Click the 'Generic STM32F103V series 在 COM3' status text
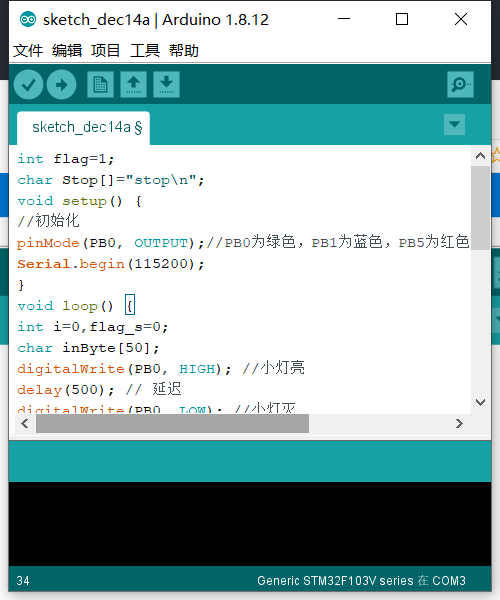Screen dimensions: 500x600 (361, 581)
